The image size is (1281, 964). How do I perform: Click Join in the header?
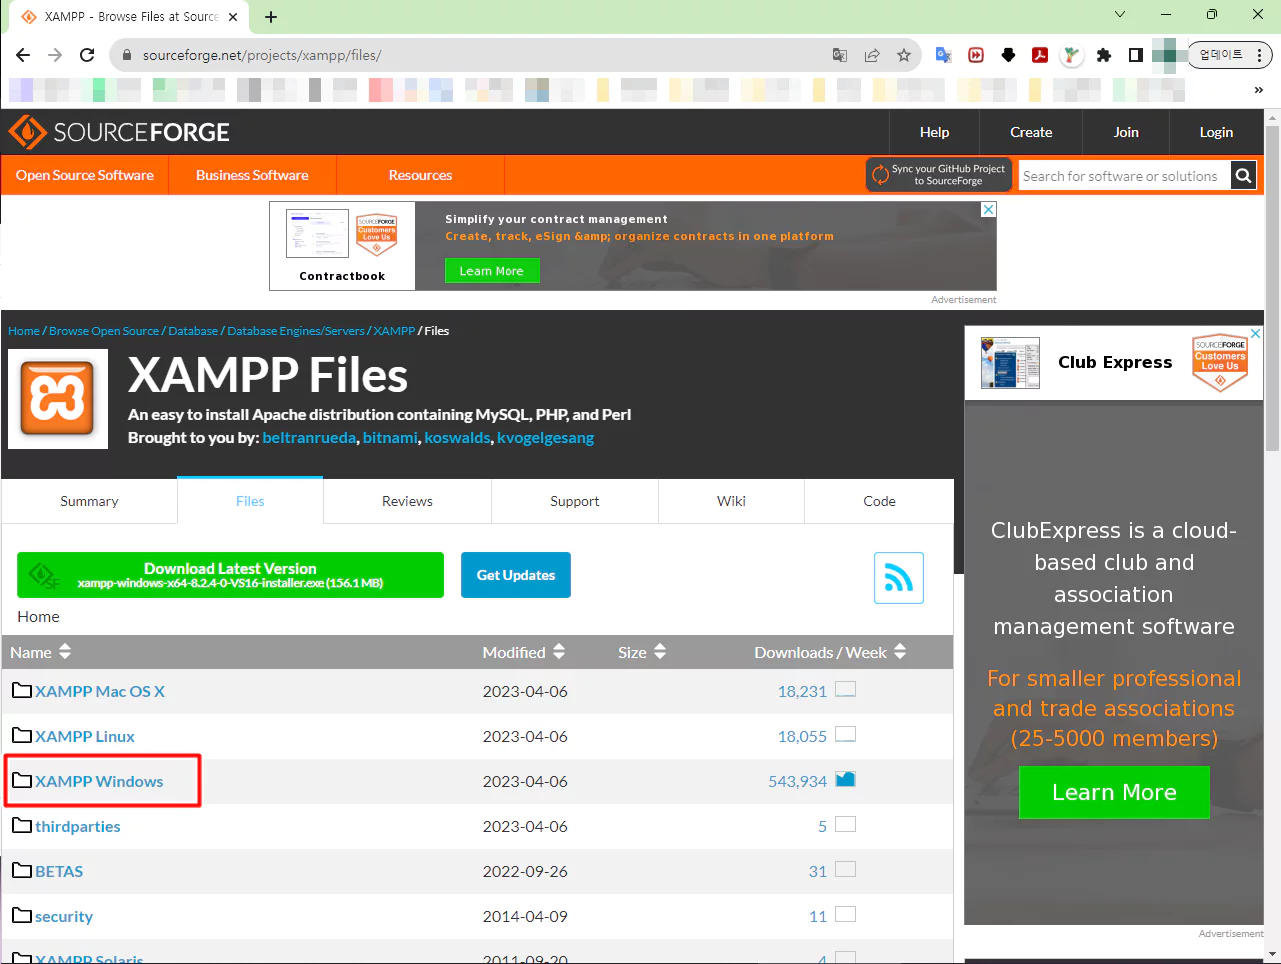point(1126,132)
